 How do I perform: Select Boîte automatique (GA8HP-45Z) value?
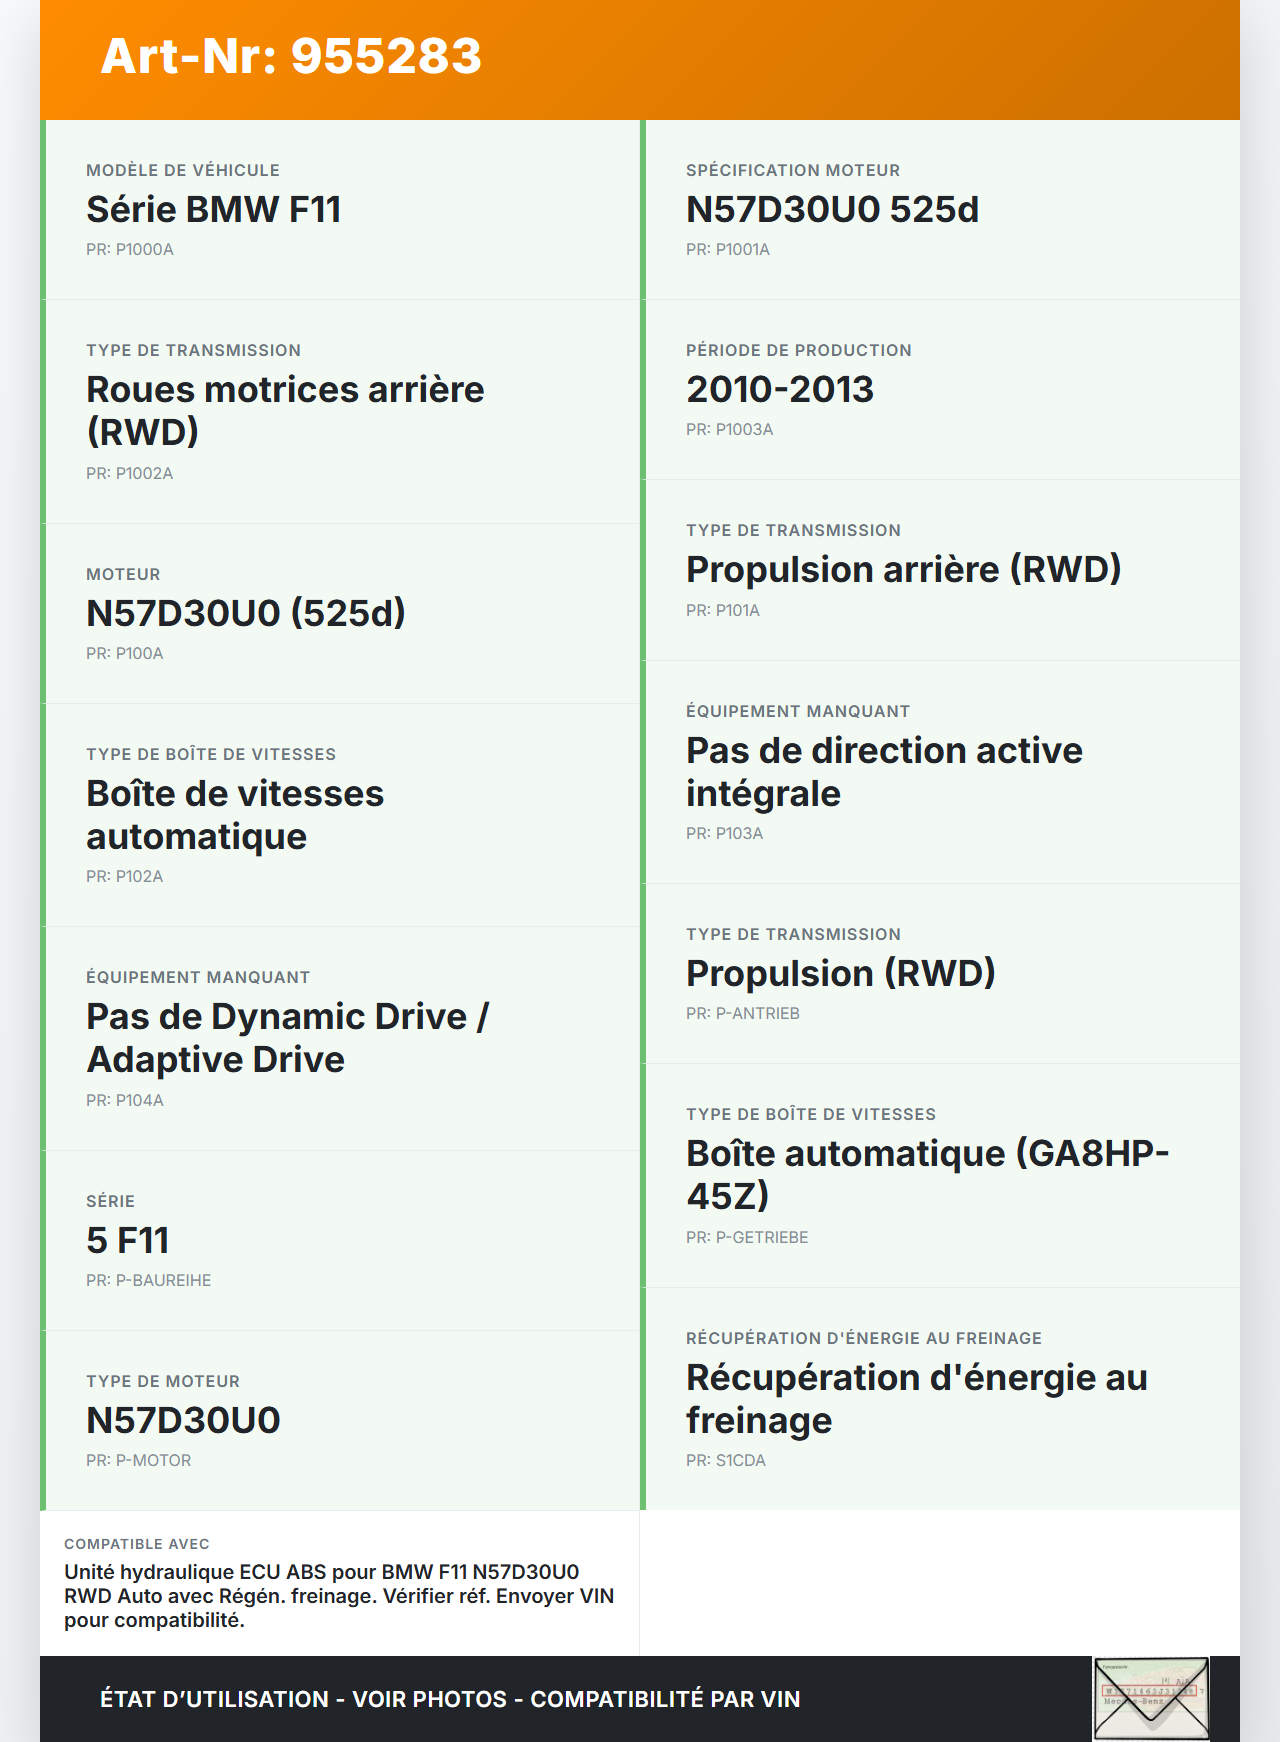pos(927,1174)
